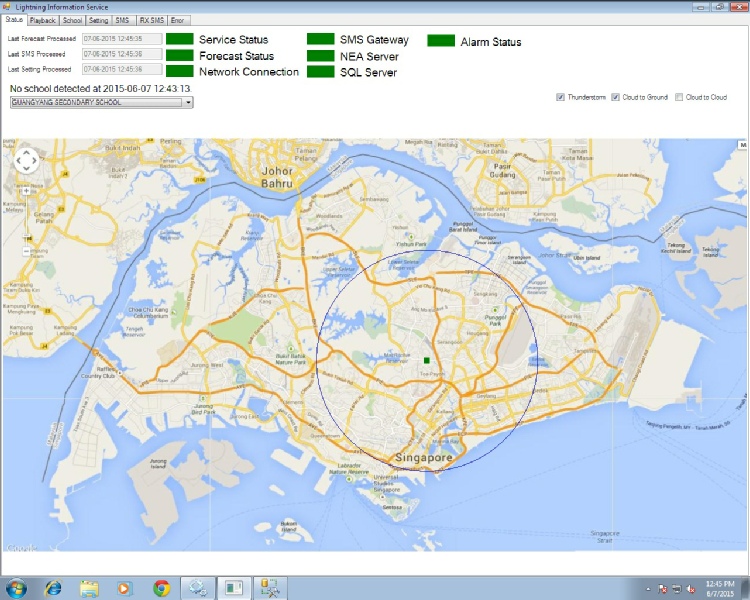Click the 'No school detected' status text

[100, 89]
